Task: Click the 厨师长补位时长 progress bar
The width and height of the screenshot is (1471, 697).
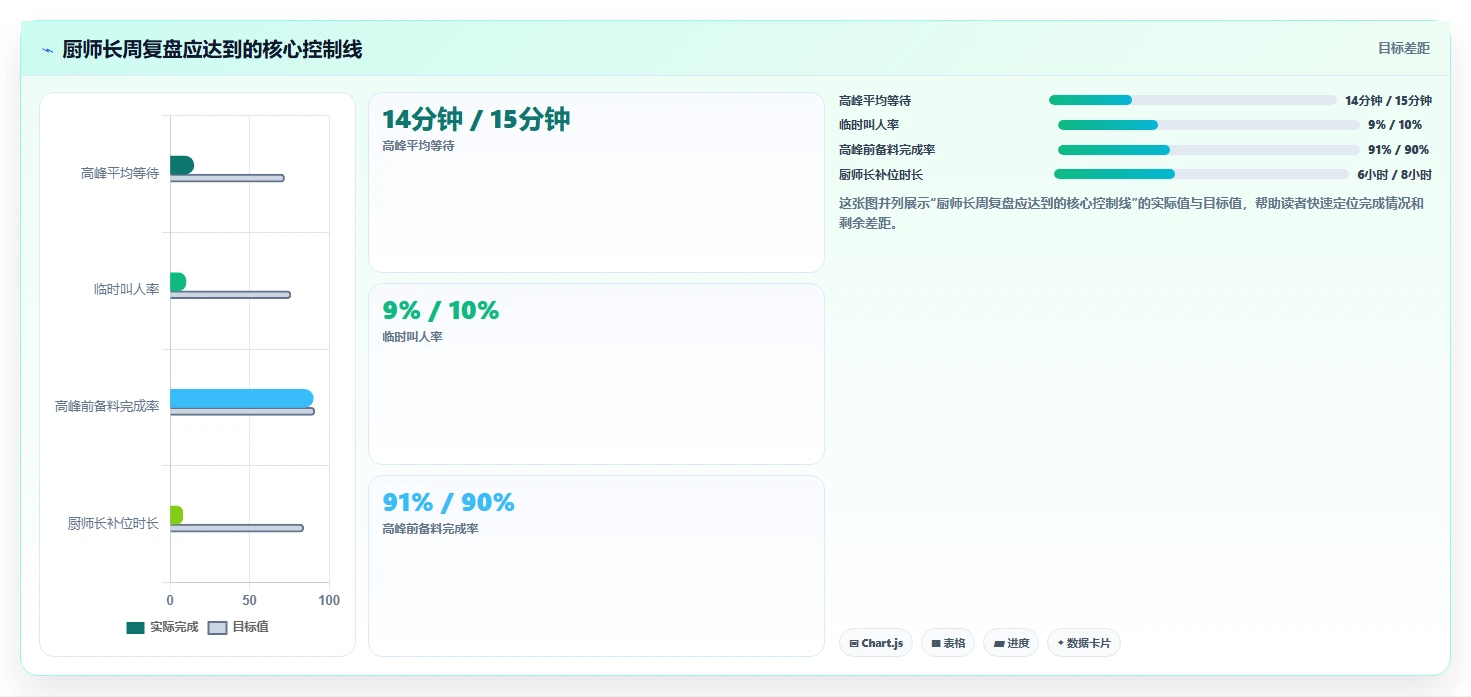Action: tap(1201, 174)
